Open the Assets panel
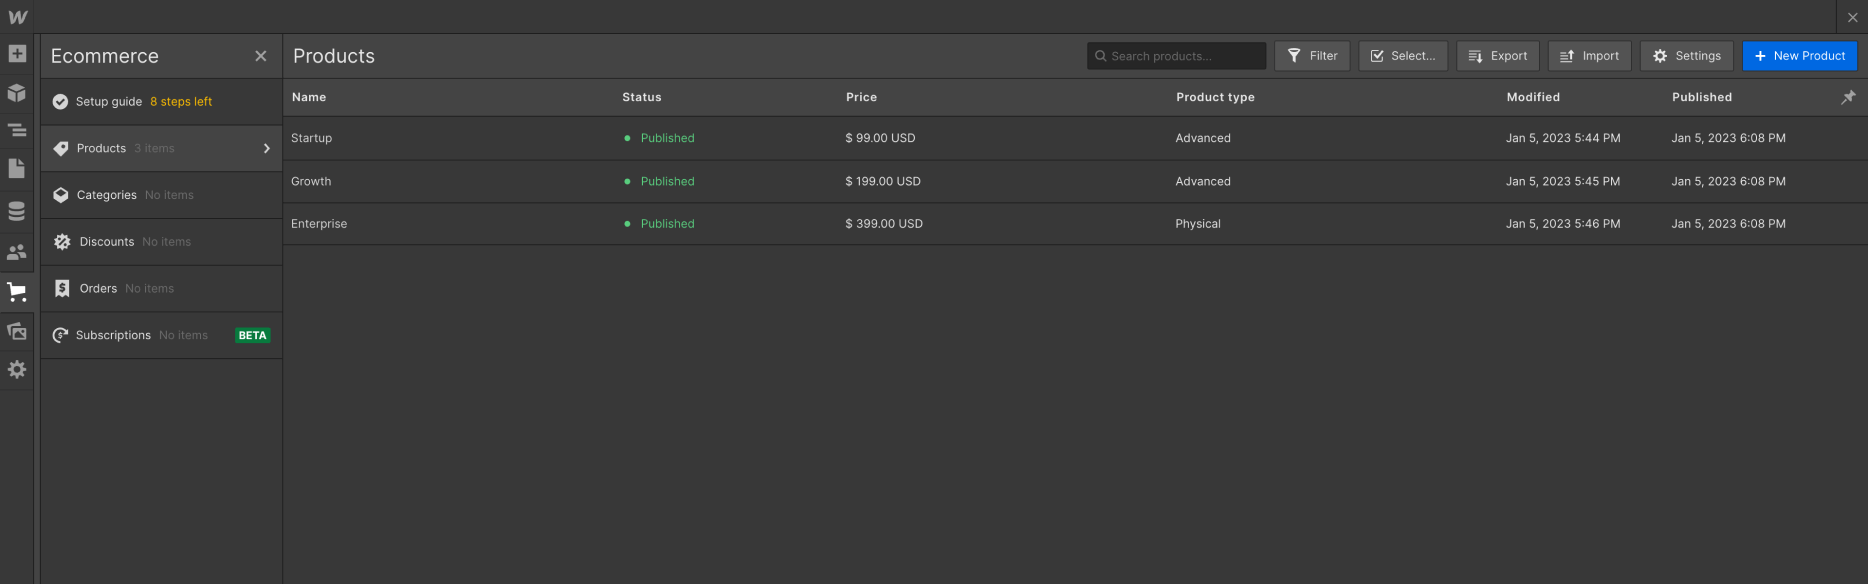This screenshot has height=584, width=1868. [x=17, y=331]
